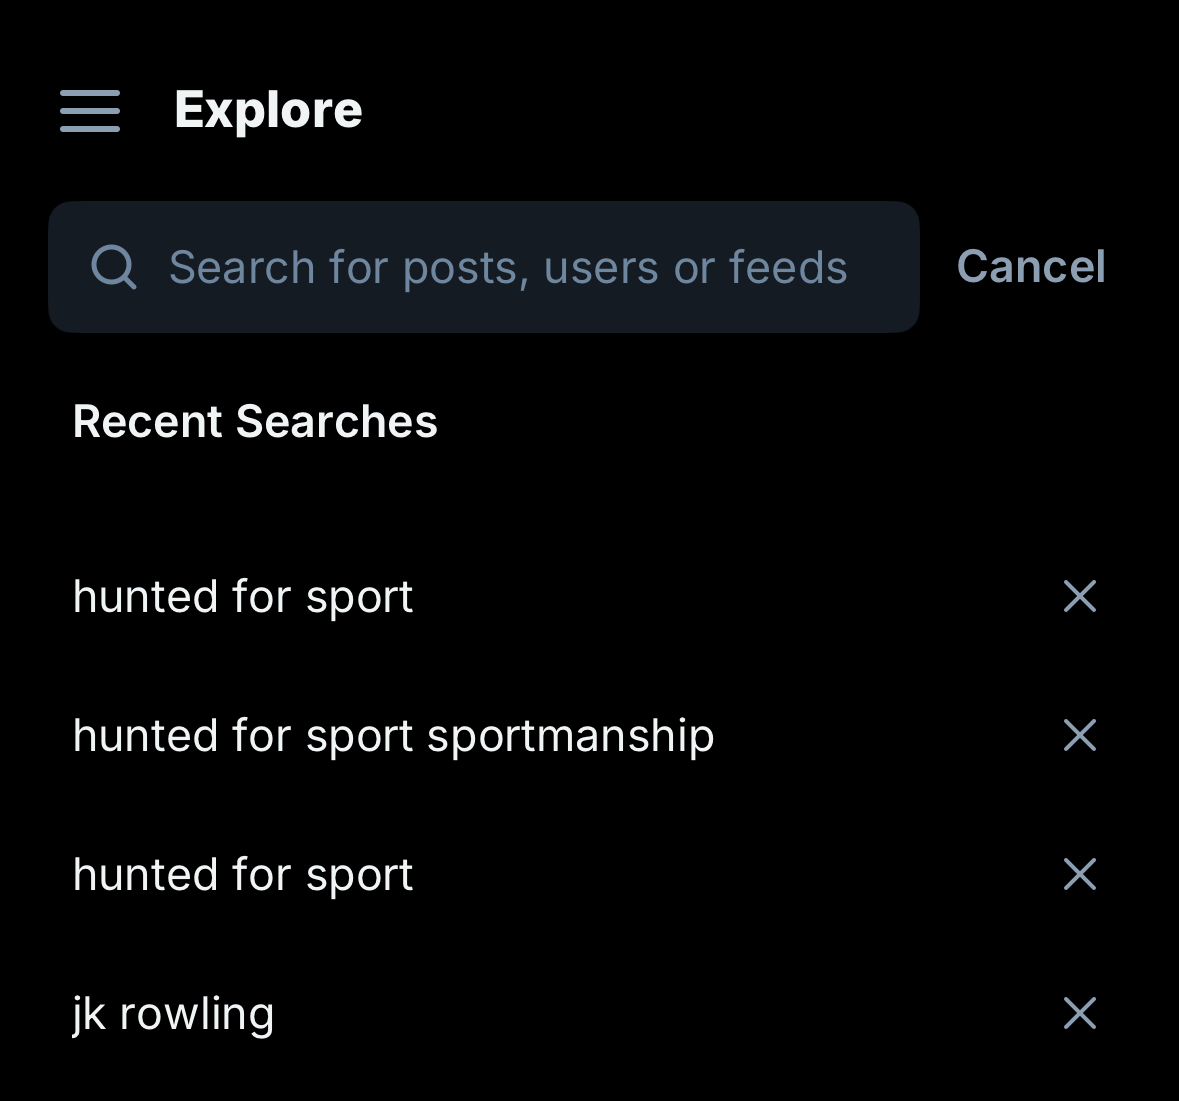This screenshot has width=1179, height=1101.
Task: Run the "hunted for sport sportmanship" search
Action: click(394, 736)
